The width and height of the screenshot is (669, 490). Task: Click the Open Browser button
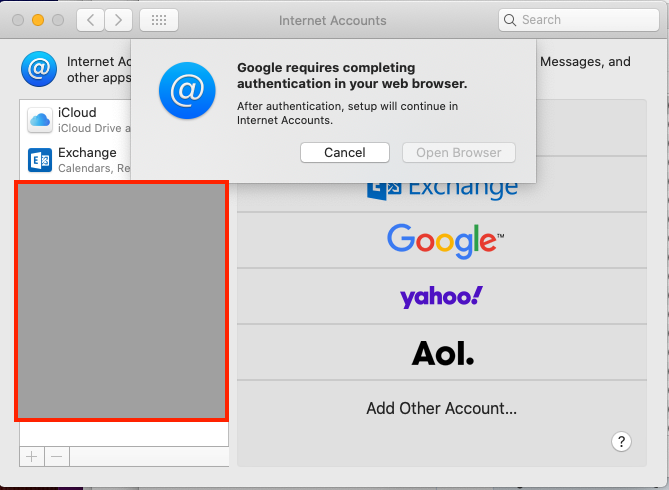point(459,152)
